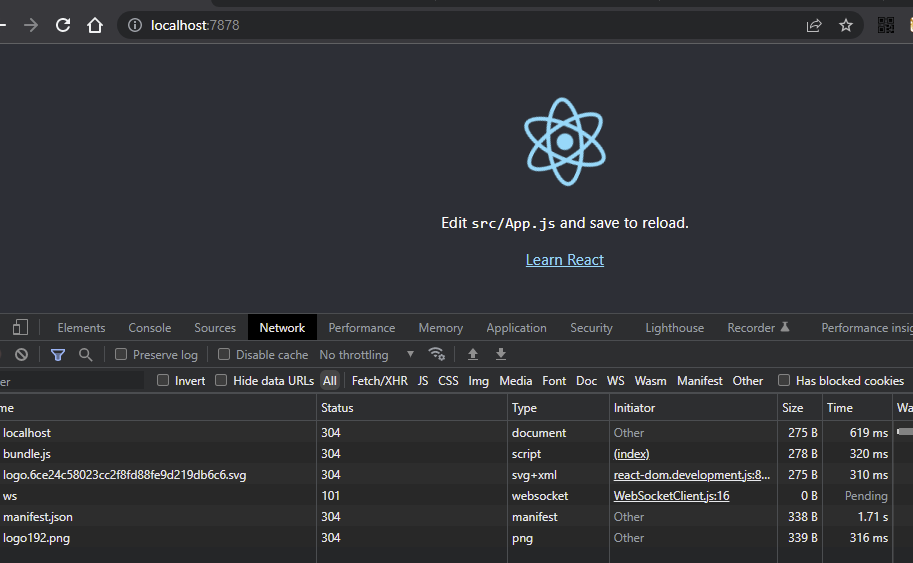Open the No throttling dropdown
913x563 pixels.
coord(367,355)
